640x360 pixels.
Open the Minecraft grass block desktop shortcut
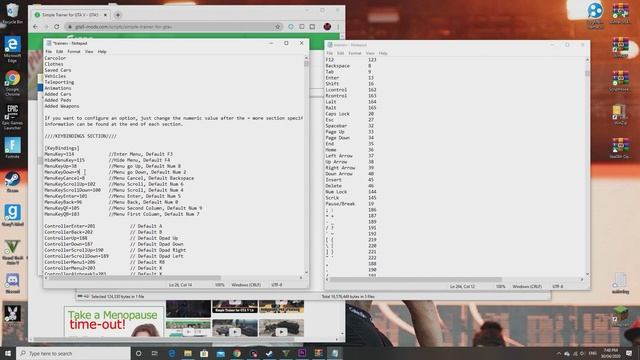point(620,317)
